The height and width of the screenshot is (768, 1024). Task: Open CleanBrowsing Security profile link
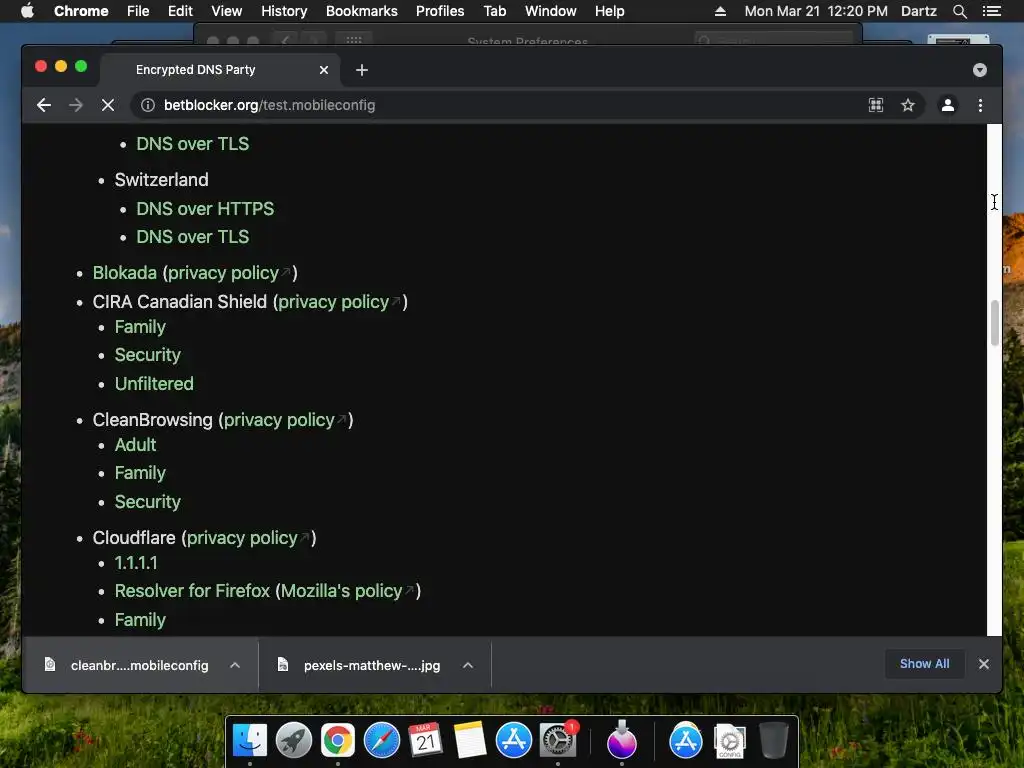[x=148, y=502]
